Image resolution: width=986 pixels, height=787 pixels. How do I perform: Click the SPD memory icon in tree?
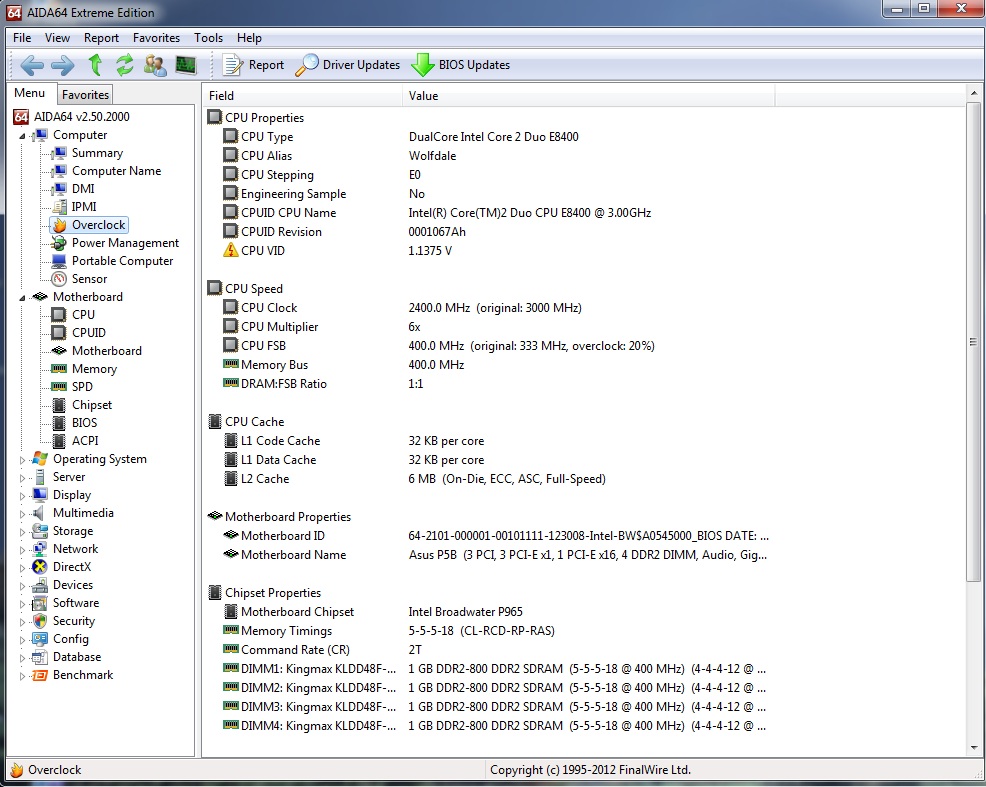[x=59, y=387]
